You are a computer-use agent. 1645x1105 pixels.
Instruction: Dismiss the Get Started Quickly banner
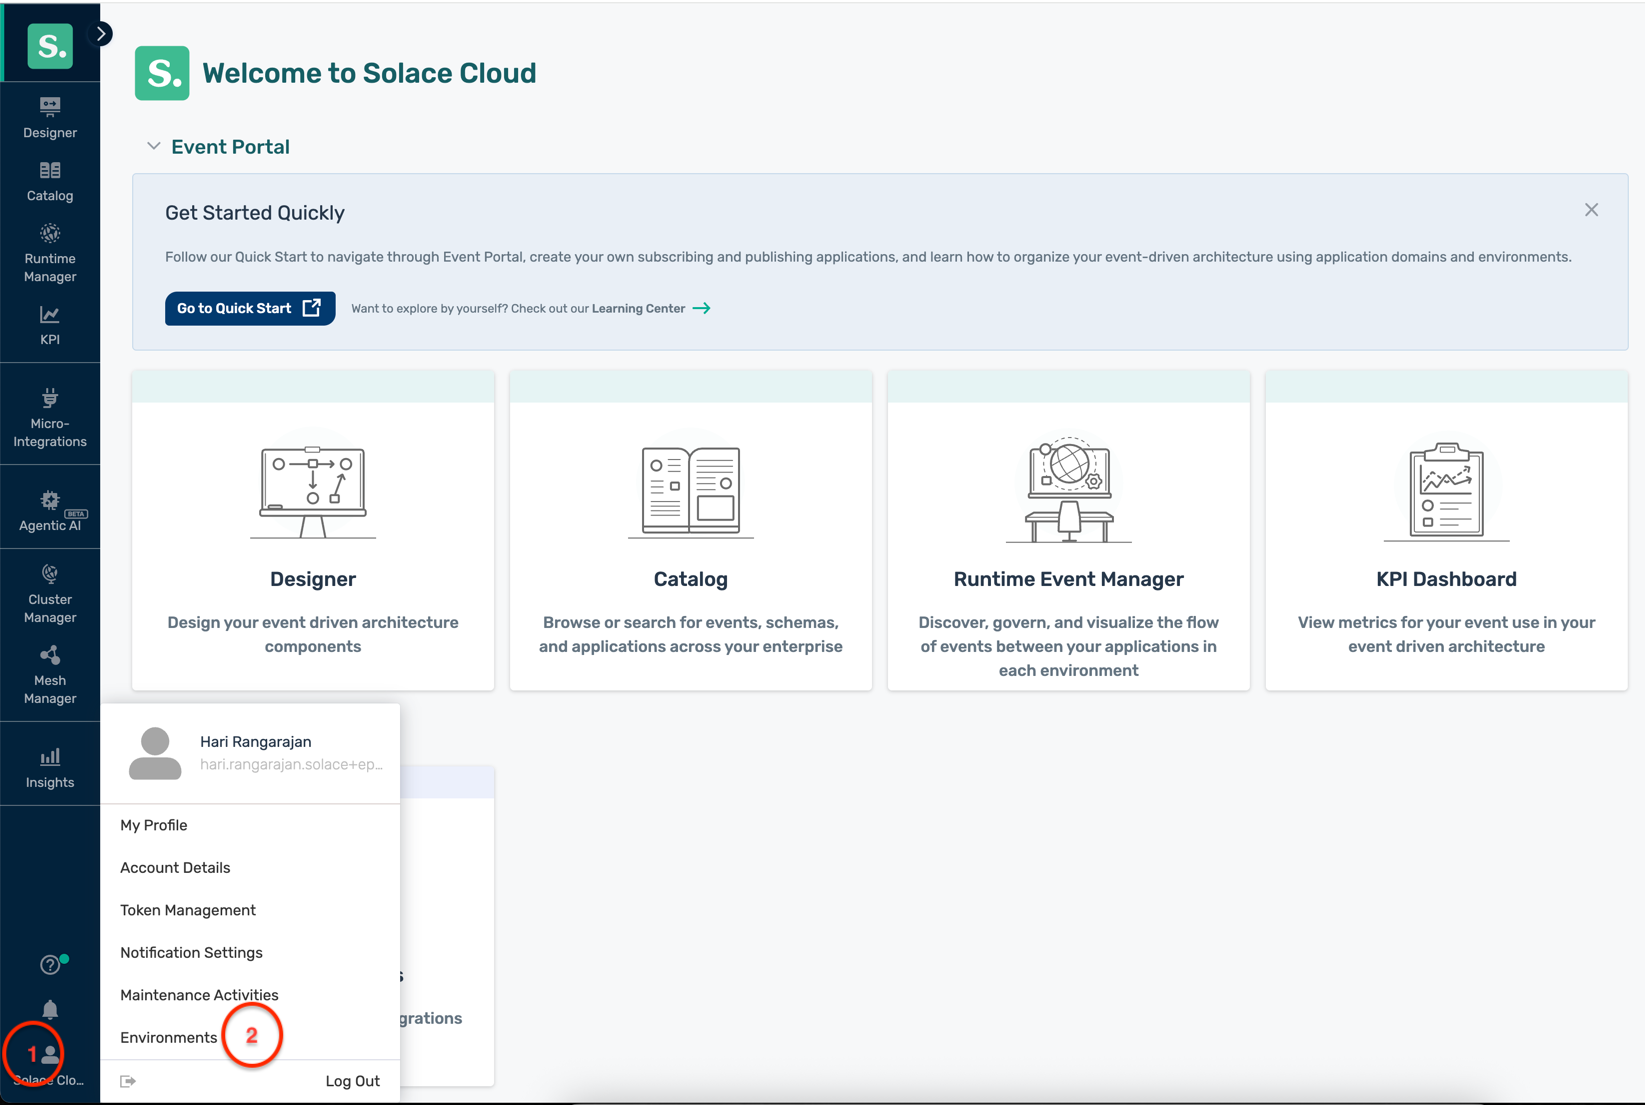click(1591, 209)
